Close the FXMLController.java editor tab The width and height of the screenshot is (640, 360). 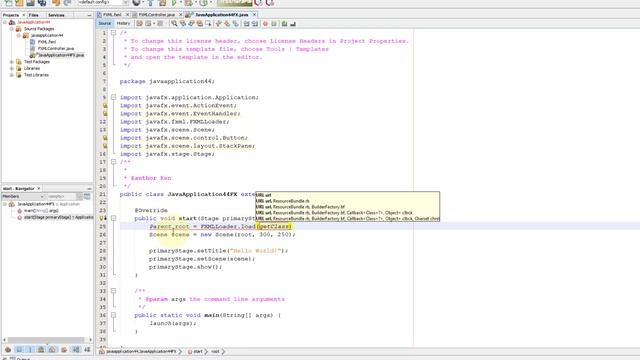pos(180,15)
